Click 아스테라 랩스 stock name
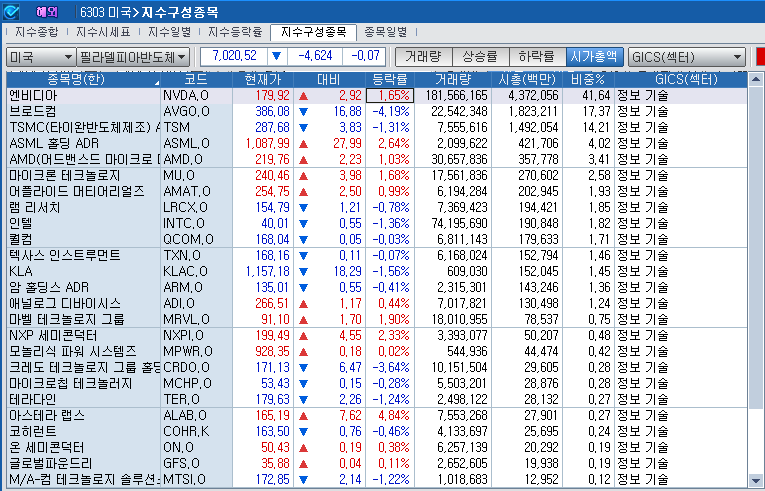765x491 pixels. click(47, 416)
